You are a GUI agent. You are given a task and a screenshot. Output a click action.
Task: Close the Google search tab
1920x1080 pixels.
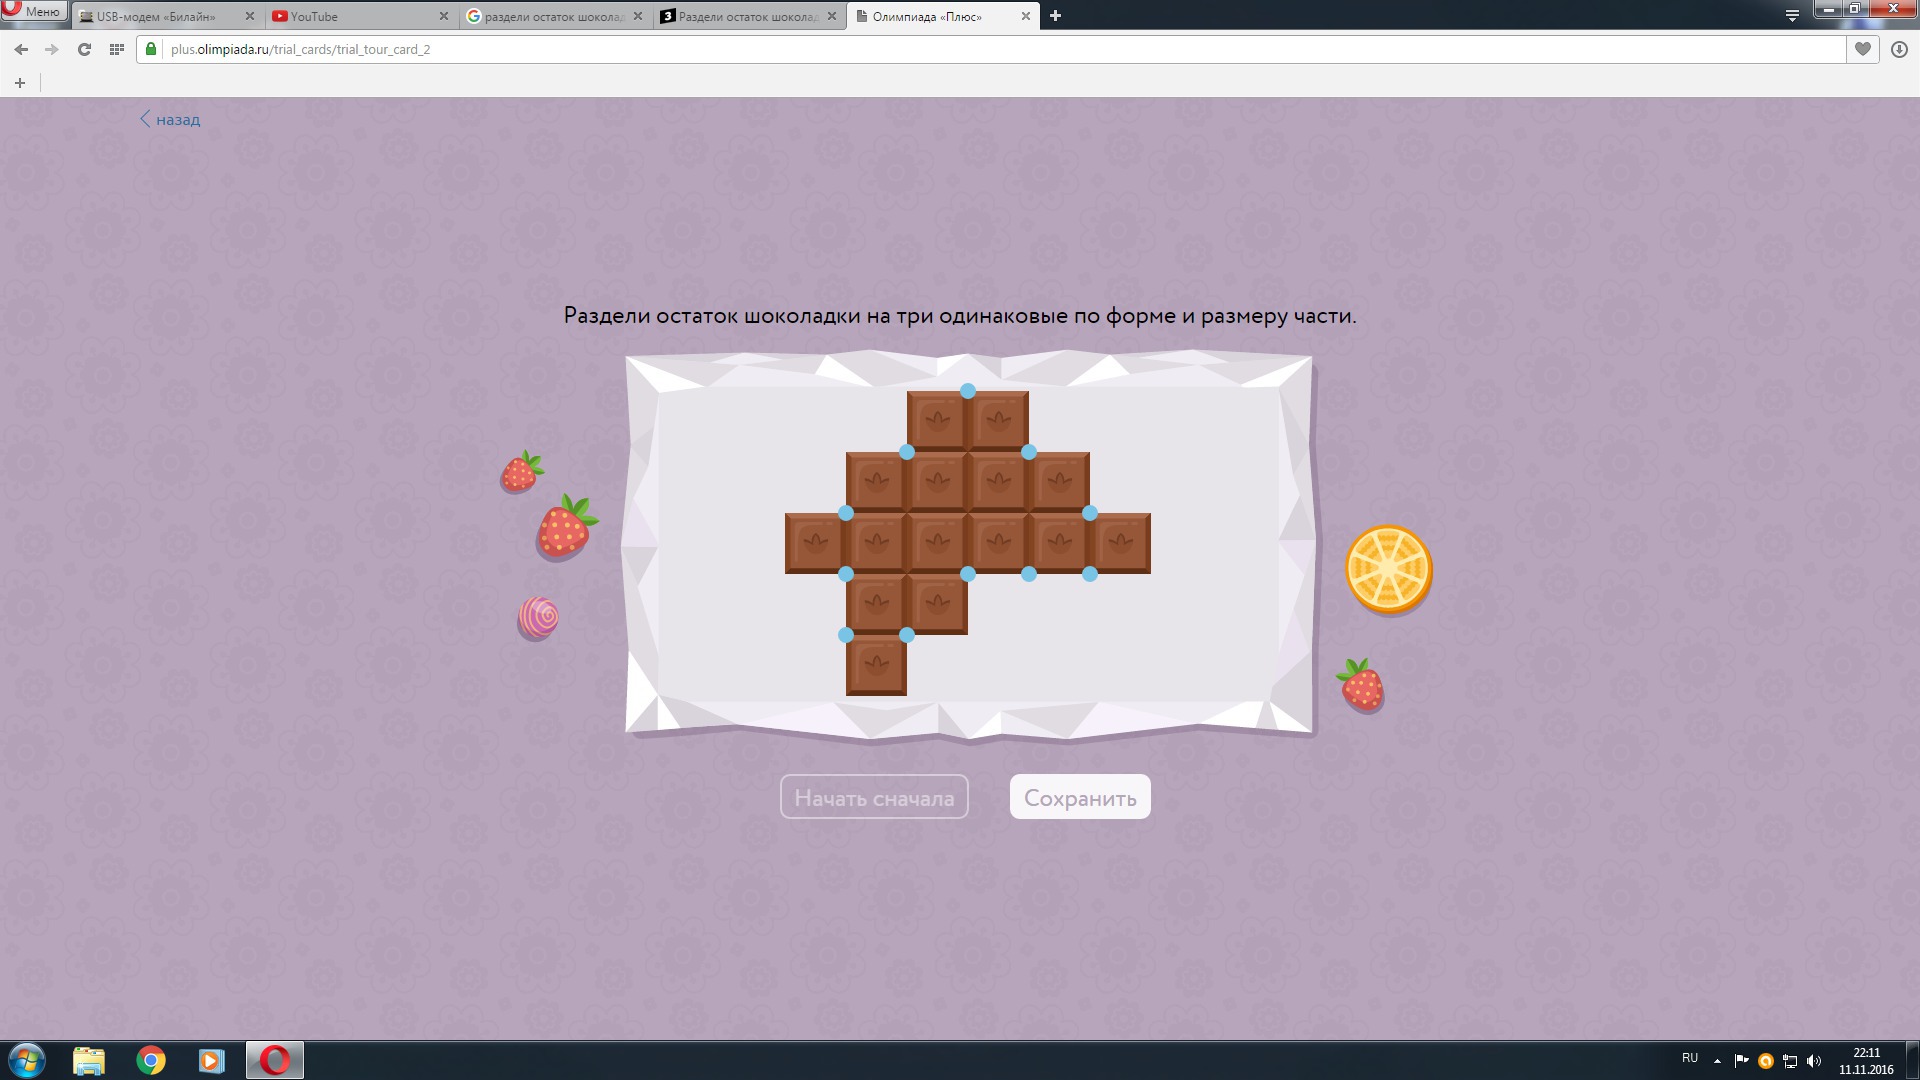(x=638, y=16)
